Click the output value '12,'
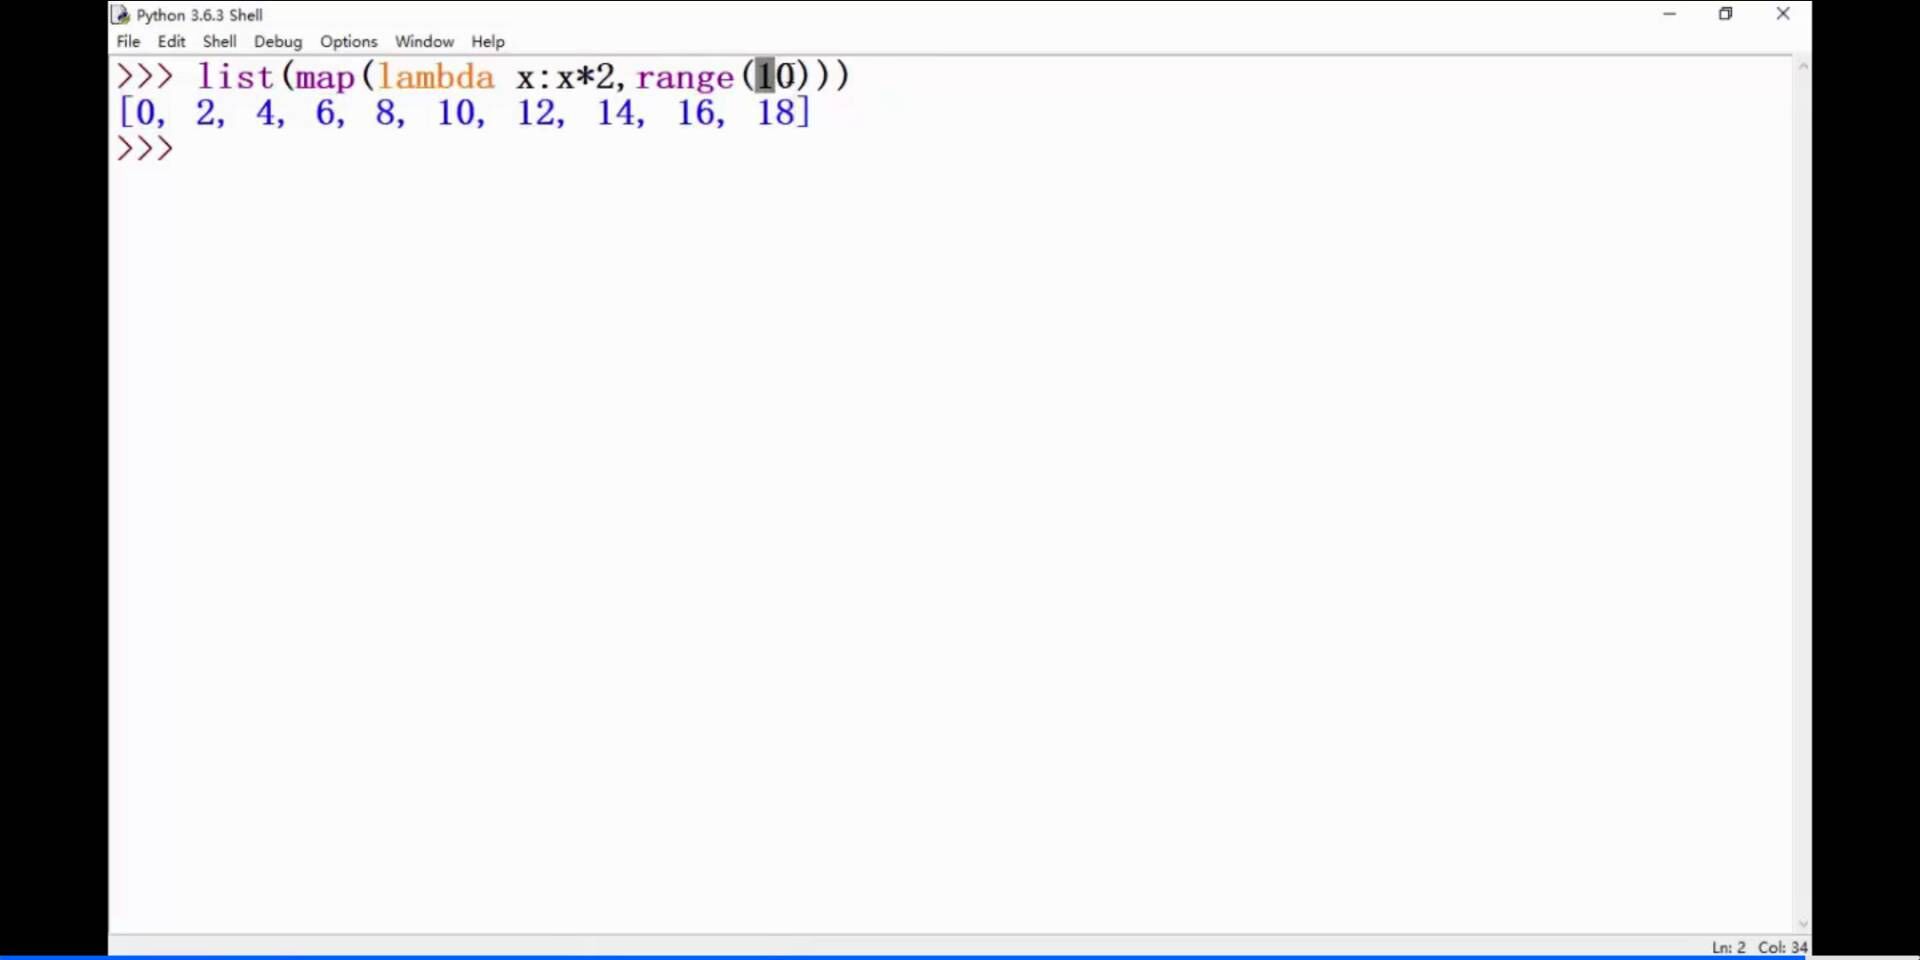Image resolution: width=1920 pixels, height=960 pixels. tap(541, 113)
